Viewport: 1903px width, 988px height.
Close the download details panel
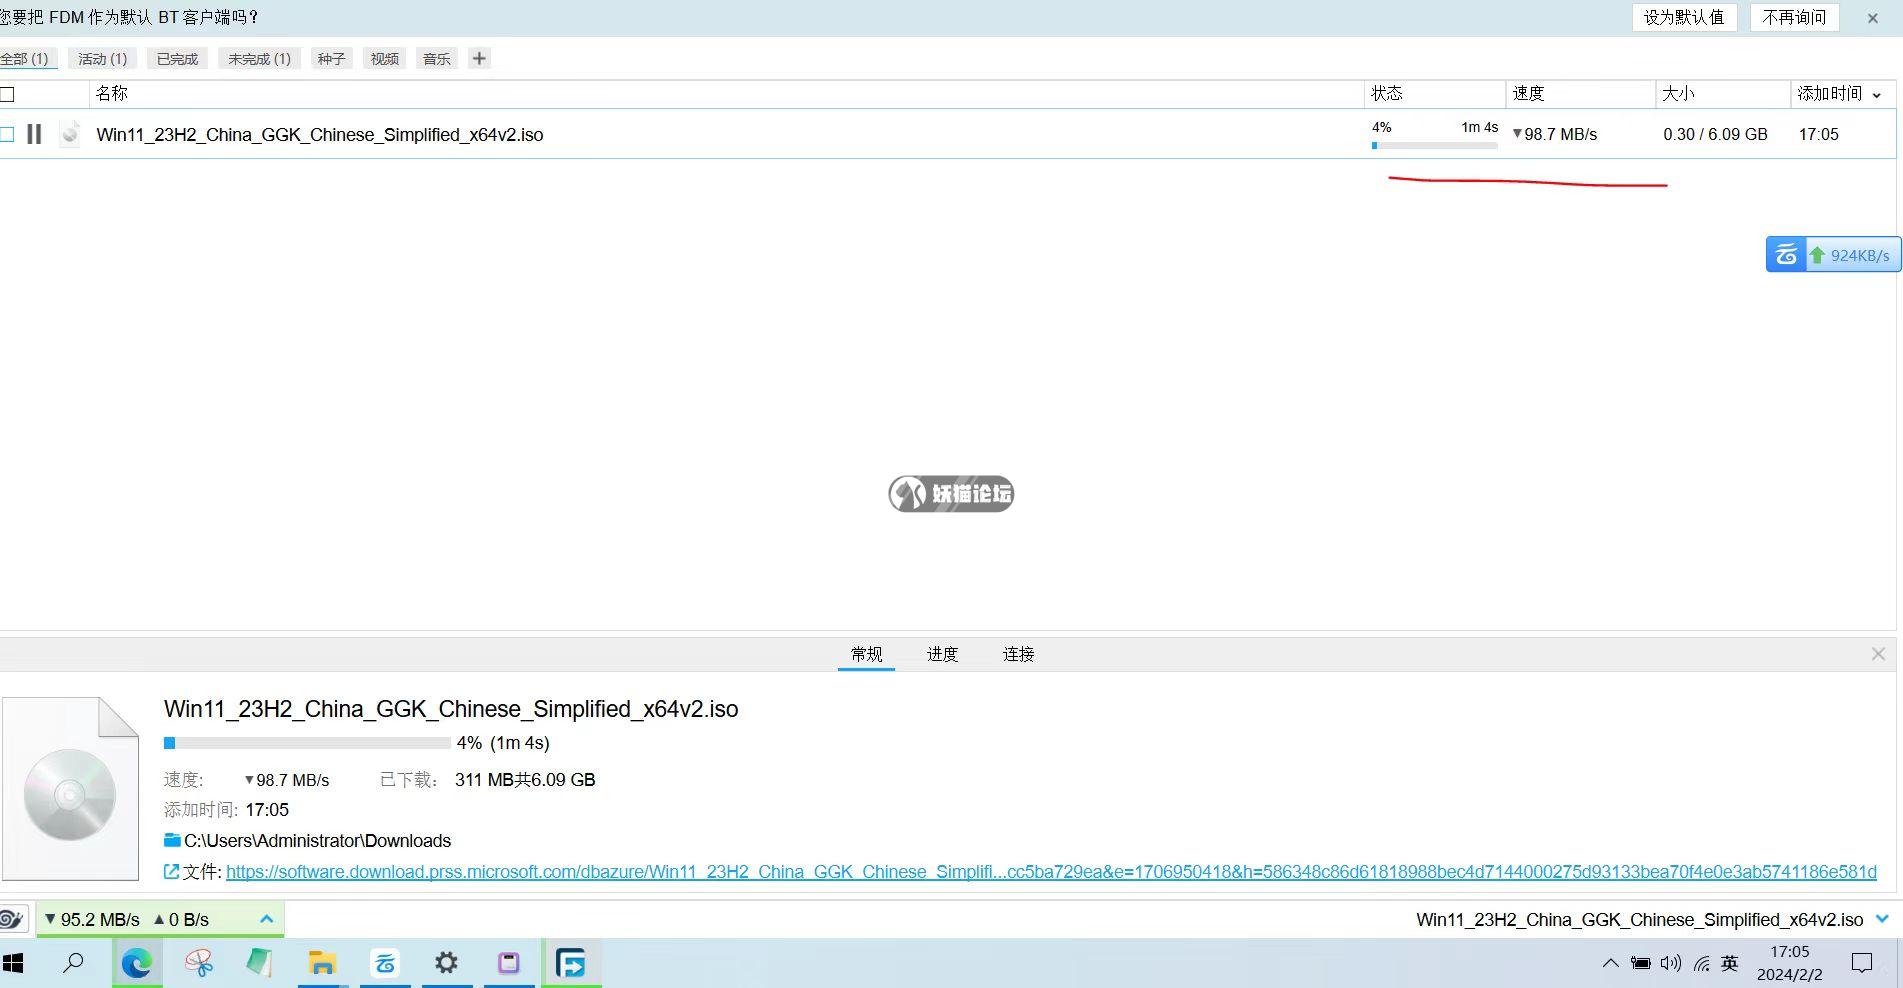click(1878, 653)
